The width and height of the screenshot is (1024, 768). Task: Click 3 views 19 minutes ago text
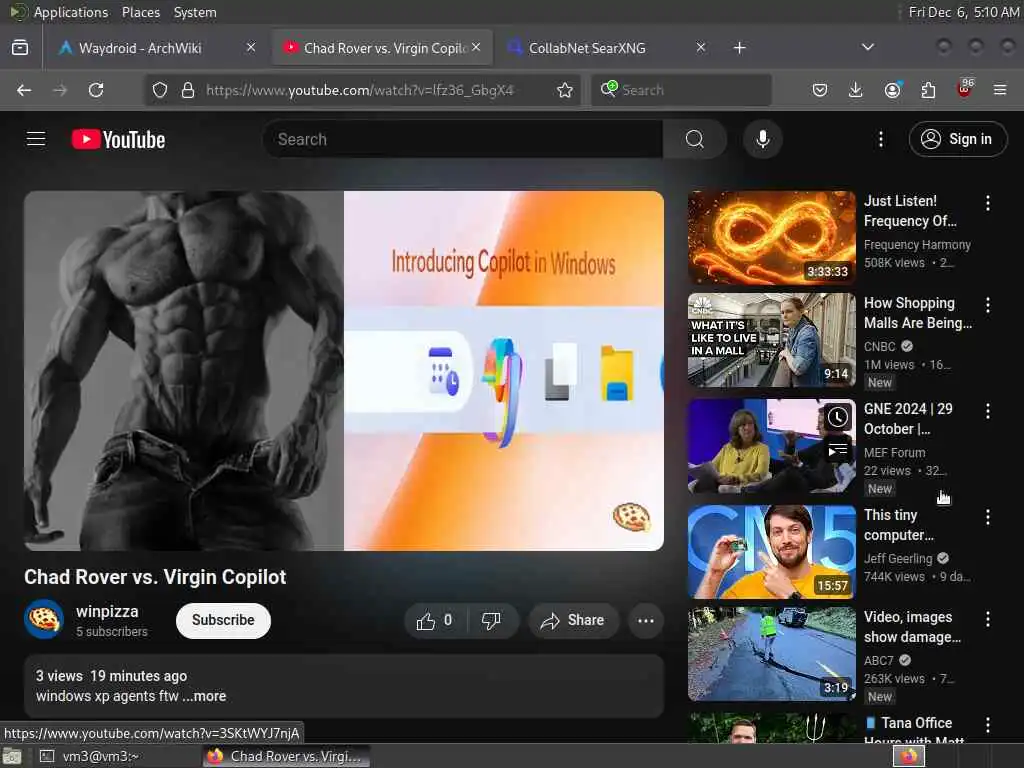coord(111,676)
